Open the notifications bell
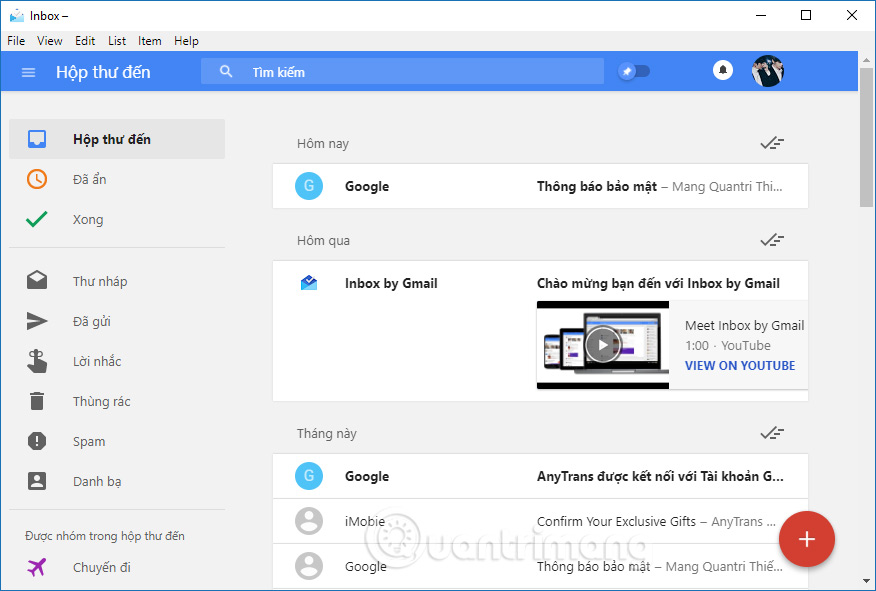876x591 pixels. pyautogui.click(x=722, y=71)
